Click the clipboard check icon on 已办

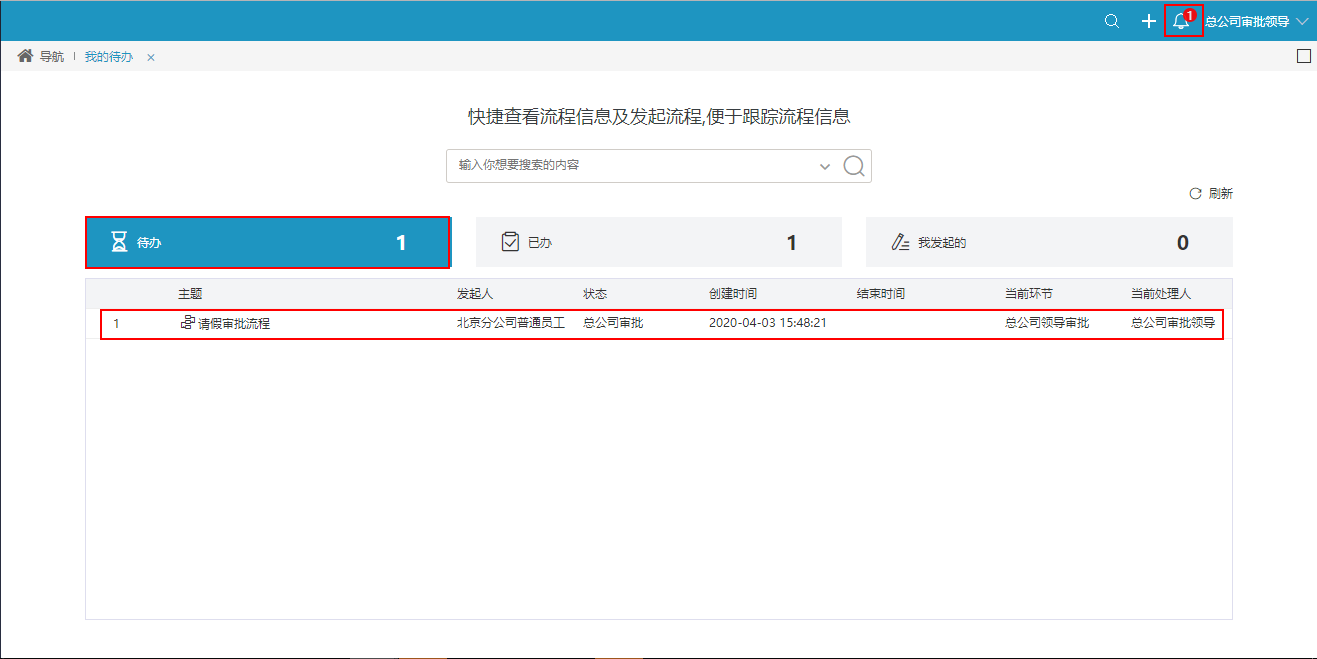point(510,242)
